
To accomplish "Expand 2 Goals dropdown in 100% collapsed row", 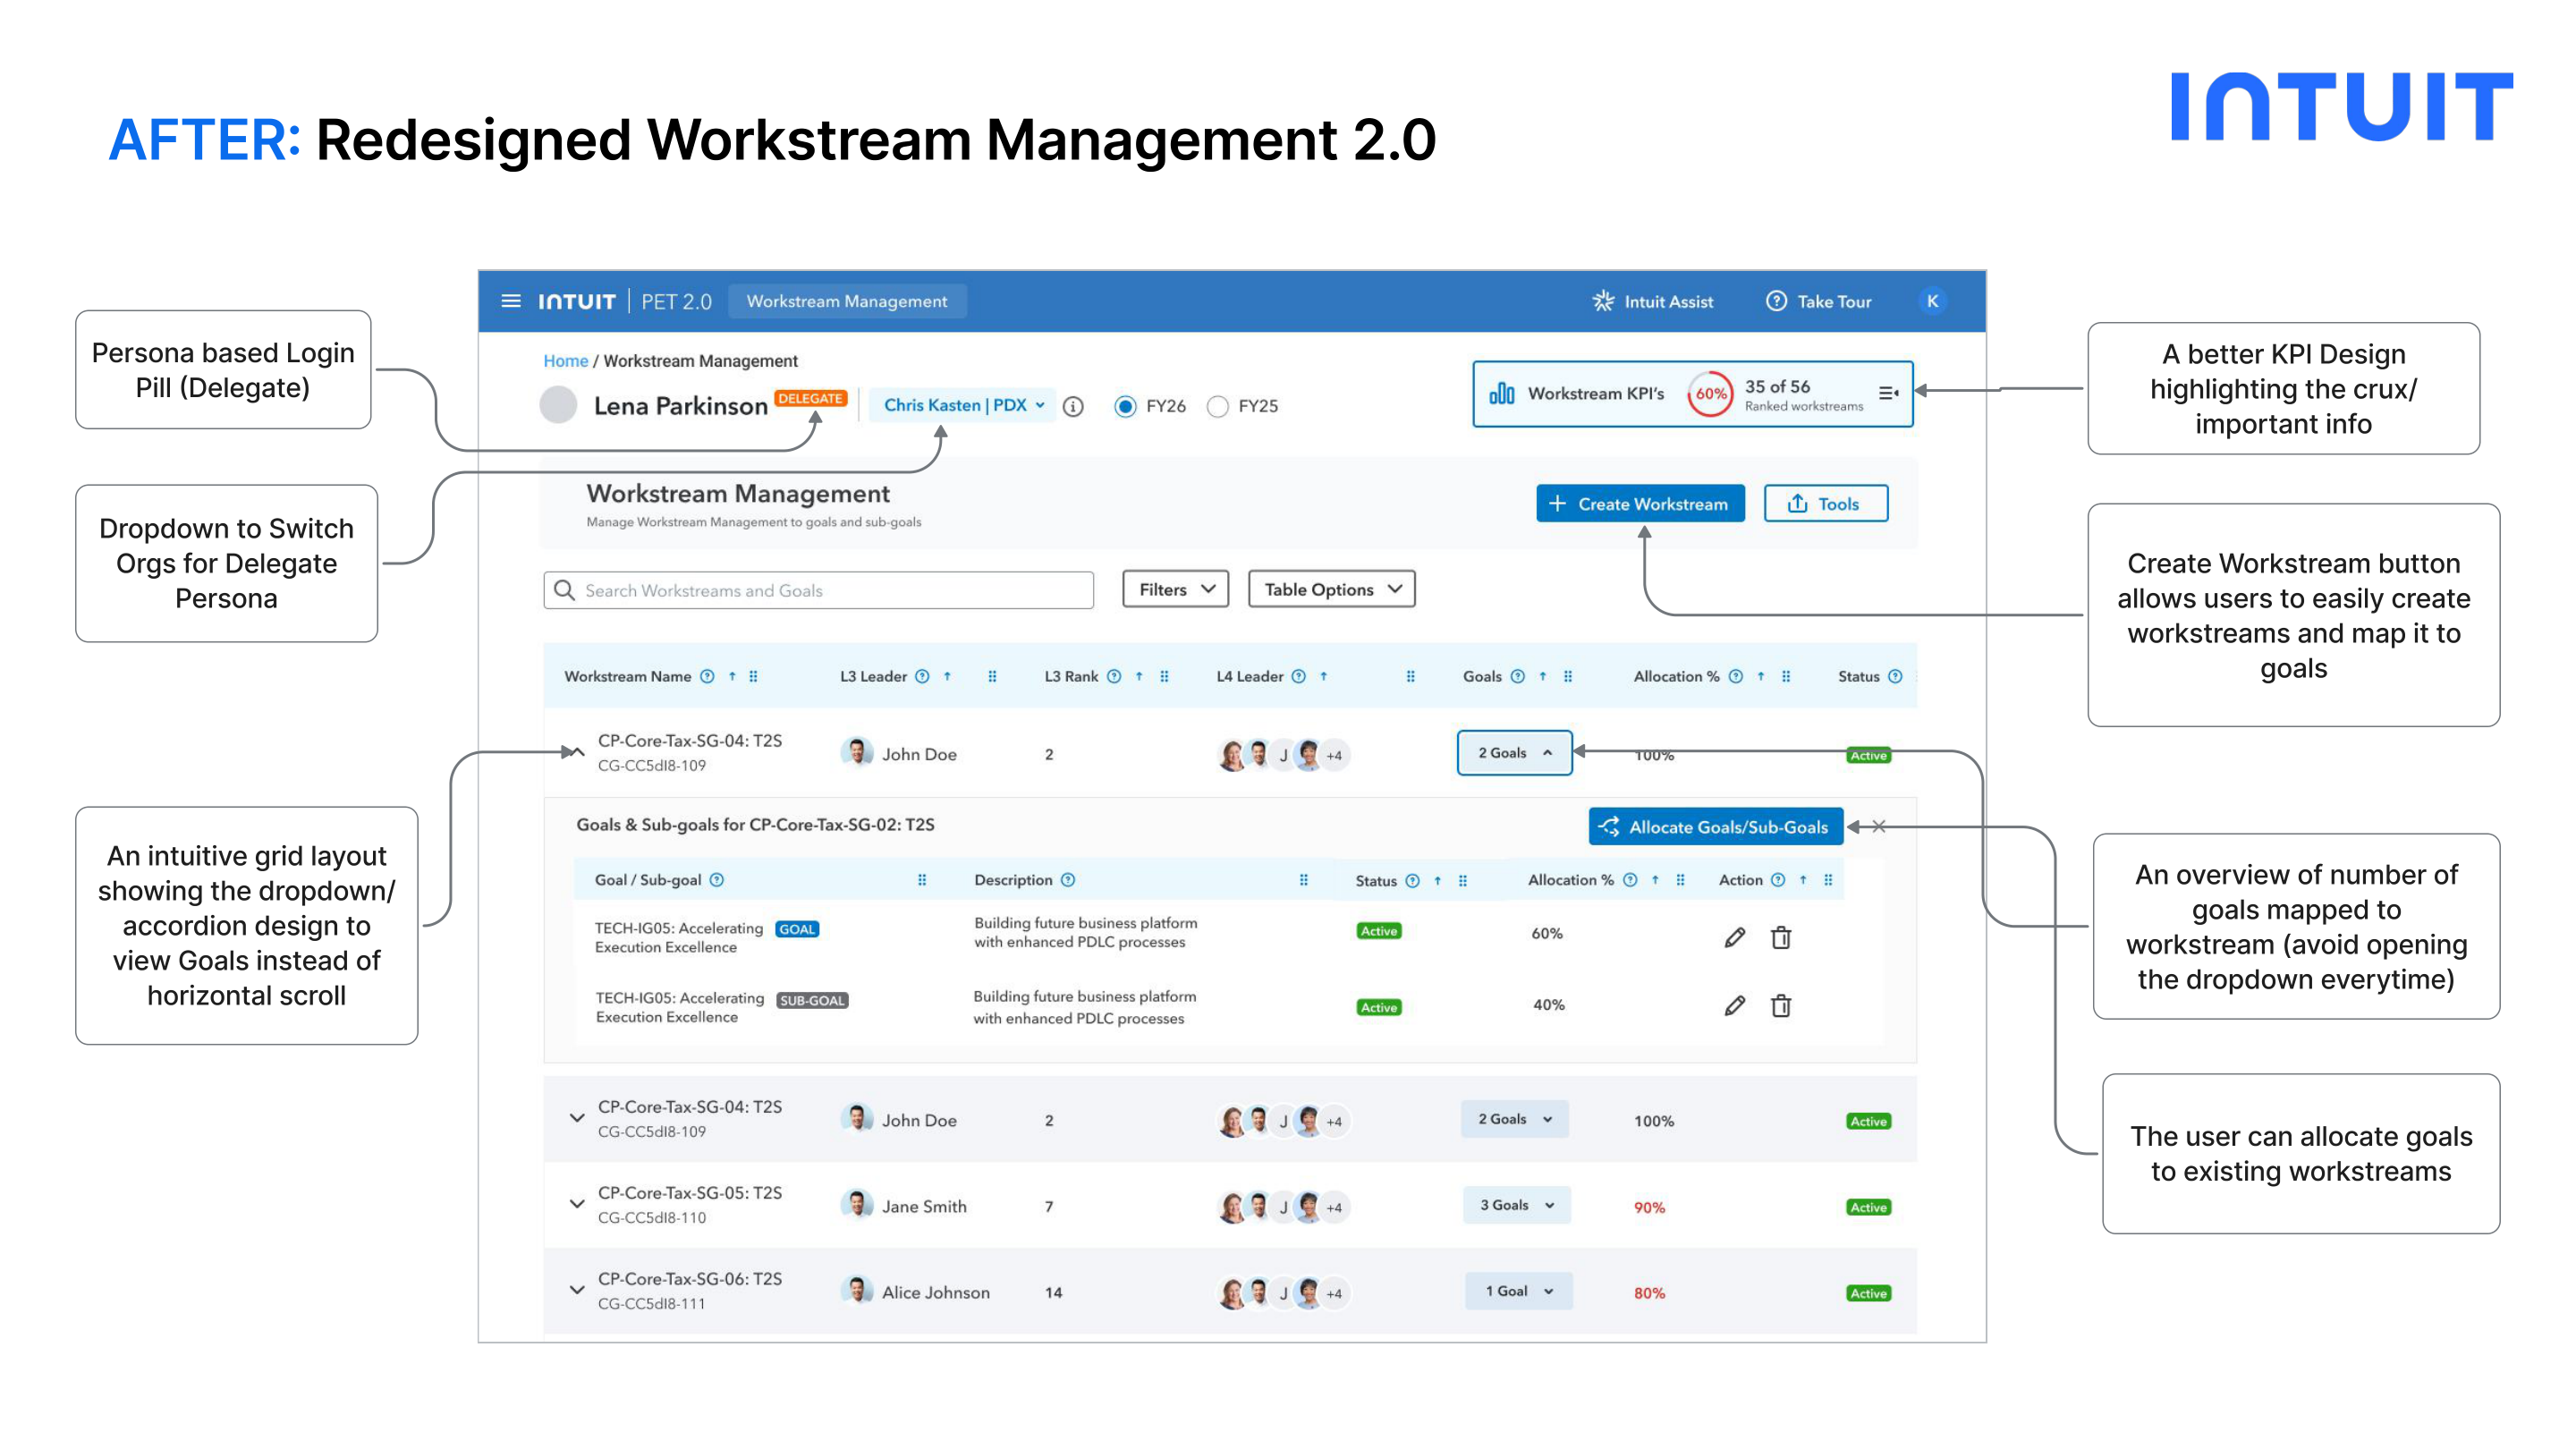I will point(1515,1119).
